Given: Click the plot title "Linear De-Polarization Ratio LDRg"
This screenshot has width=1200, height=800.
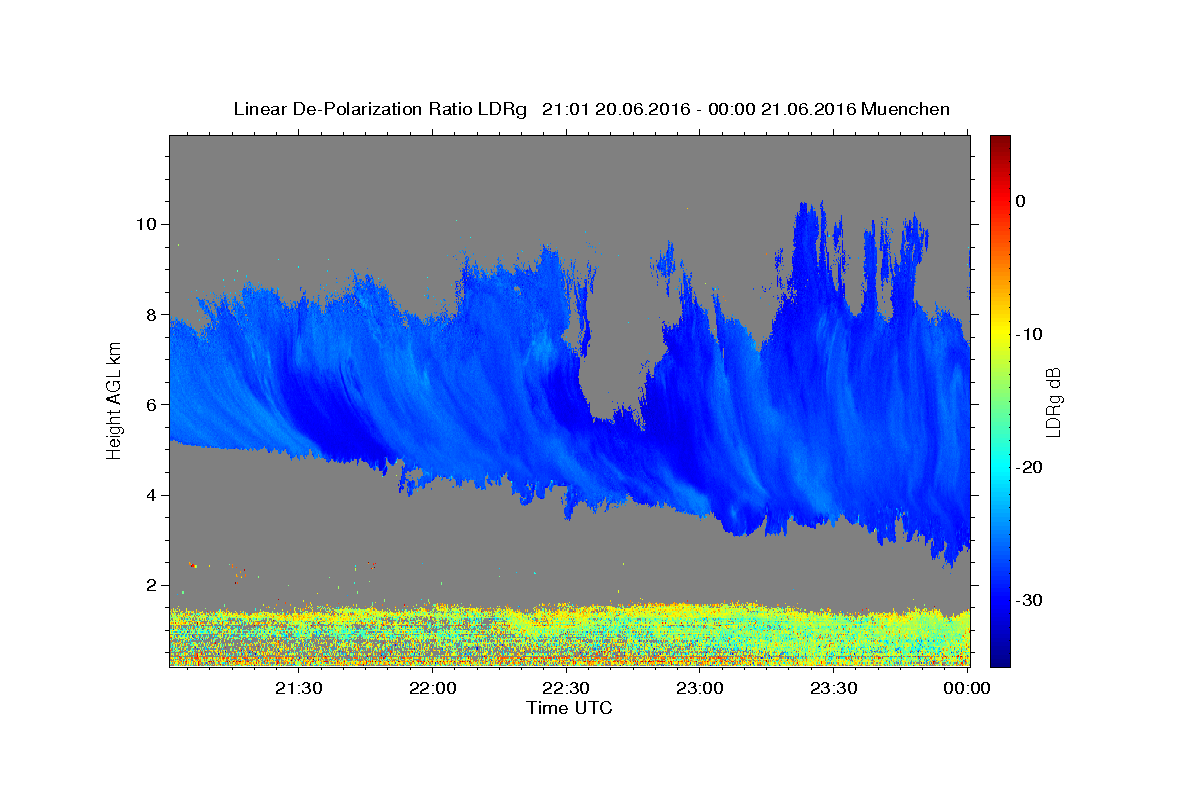Looking at the screenshot, I should click(x=379, y=109).
